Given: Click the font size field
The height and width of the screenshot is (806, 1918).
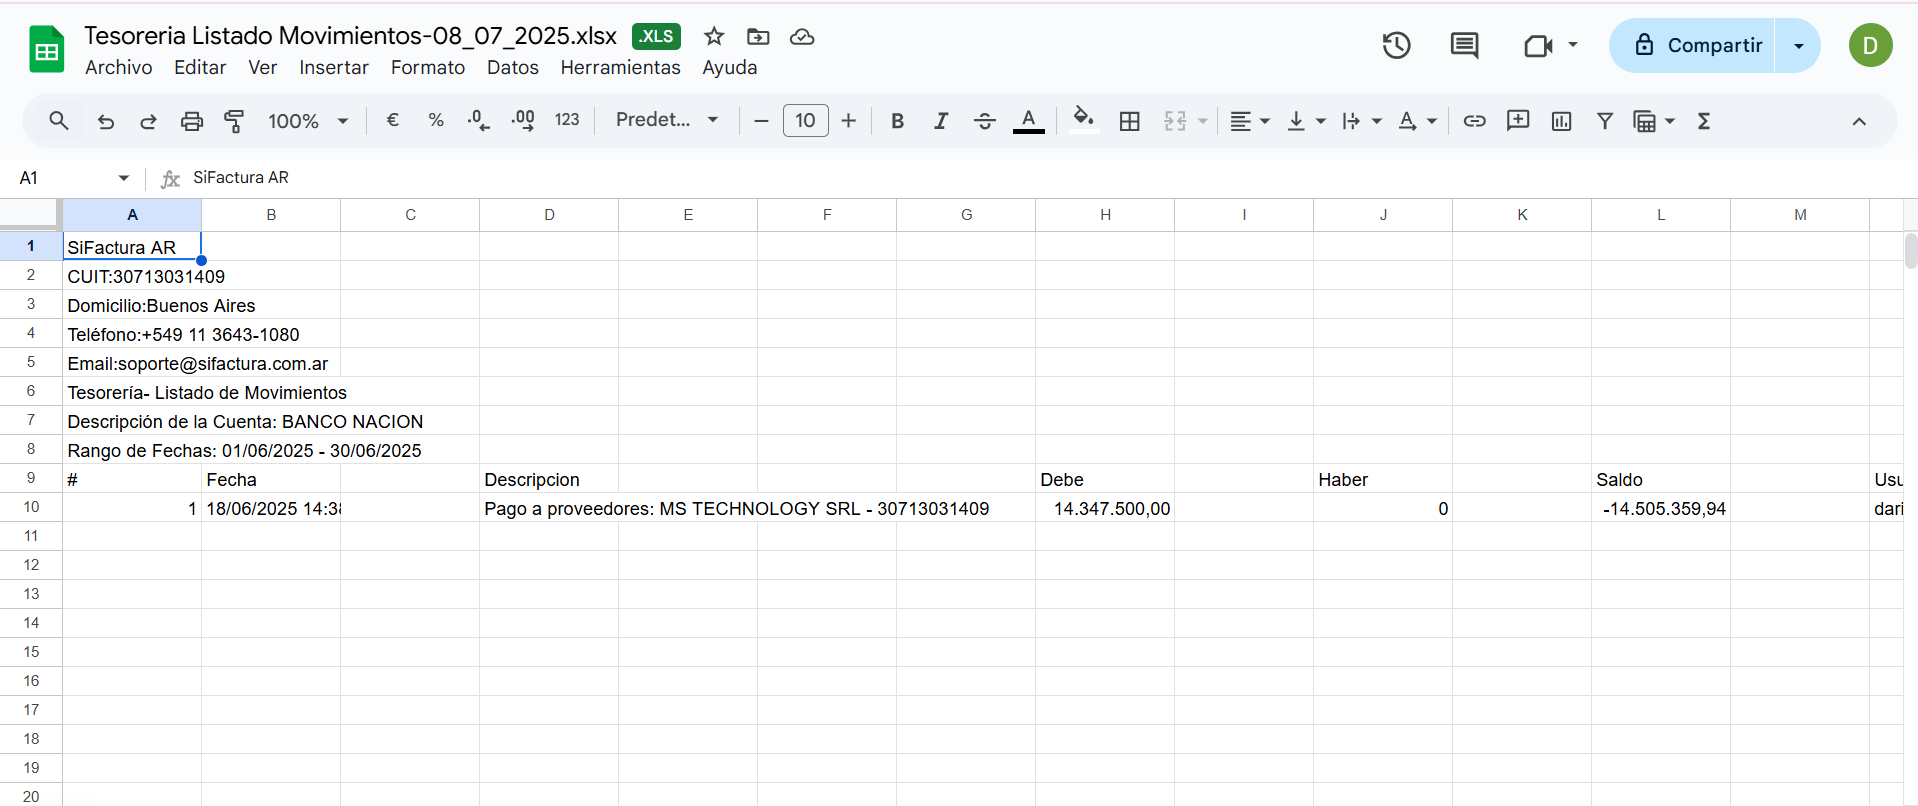Looking at the screenshot, I should 805,121.
